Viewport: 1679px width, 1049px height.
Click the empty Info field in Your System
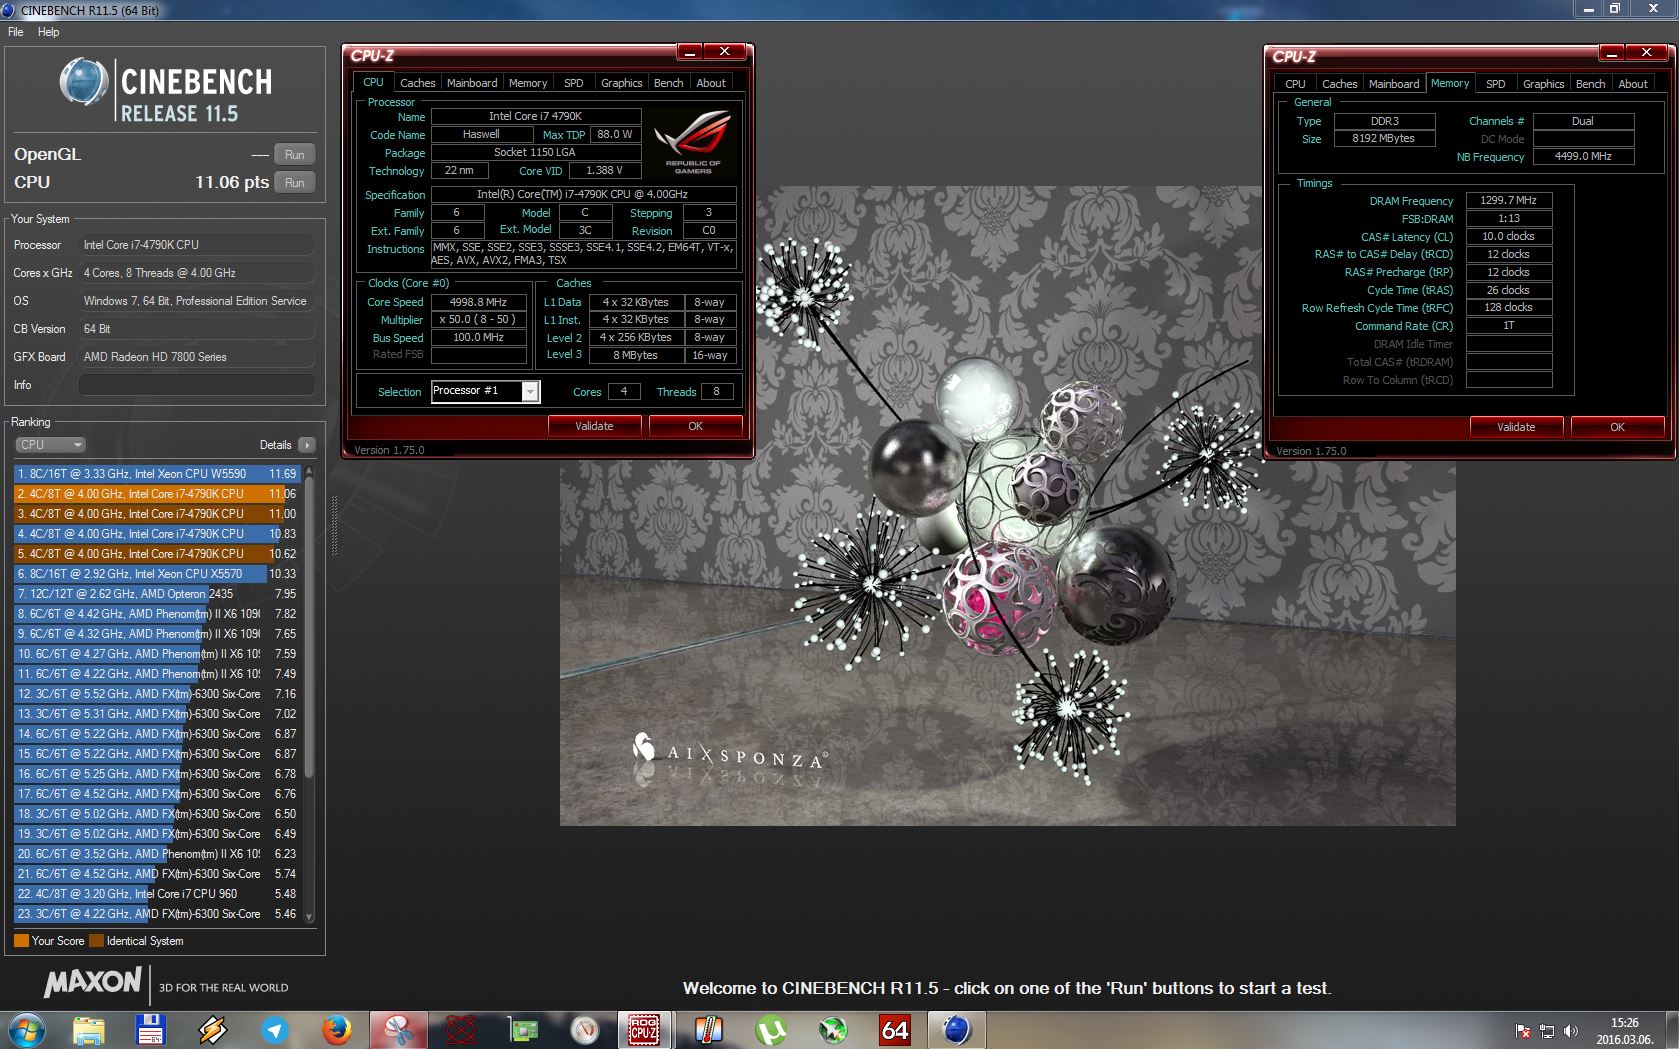point(197,385)
